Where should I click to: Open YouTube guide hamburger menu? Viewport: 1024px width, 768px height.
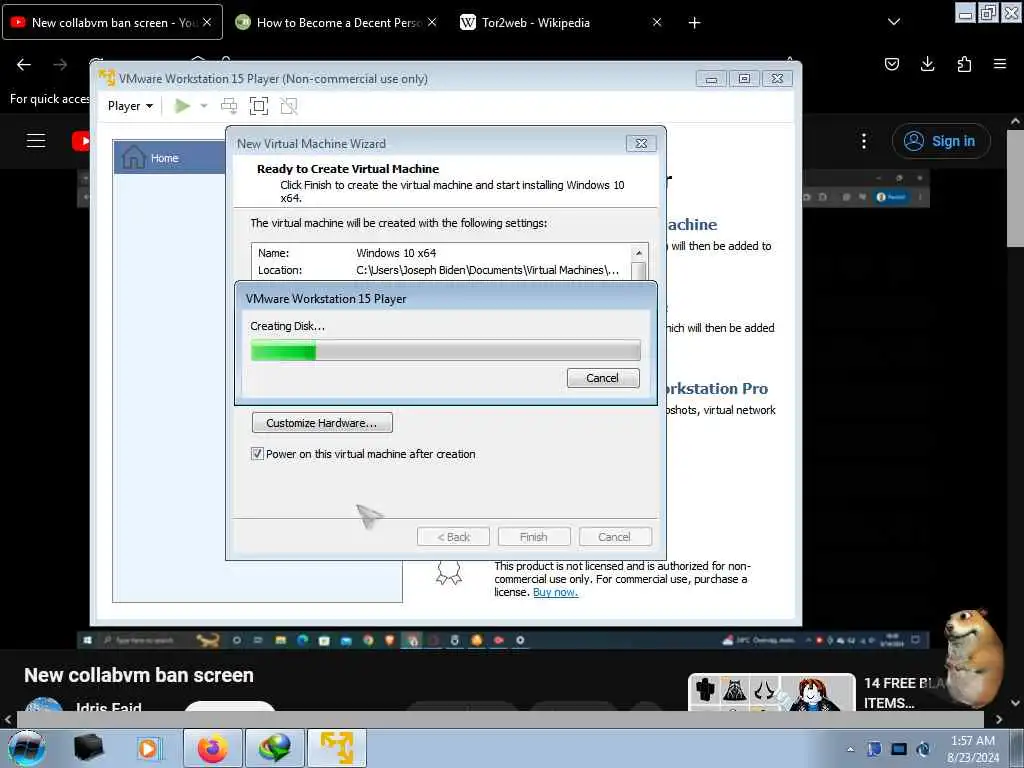pos(36,140)
